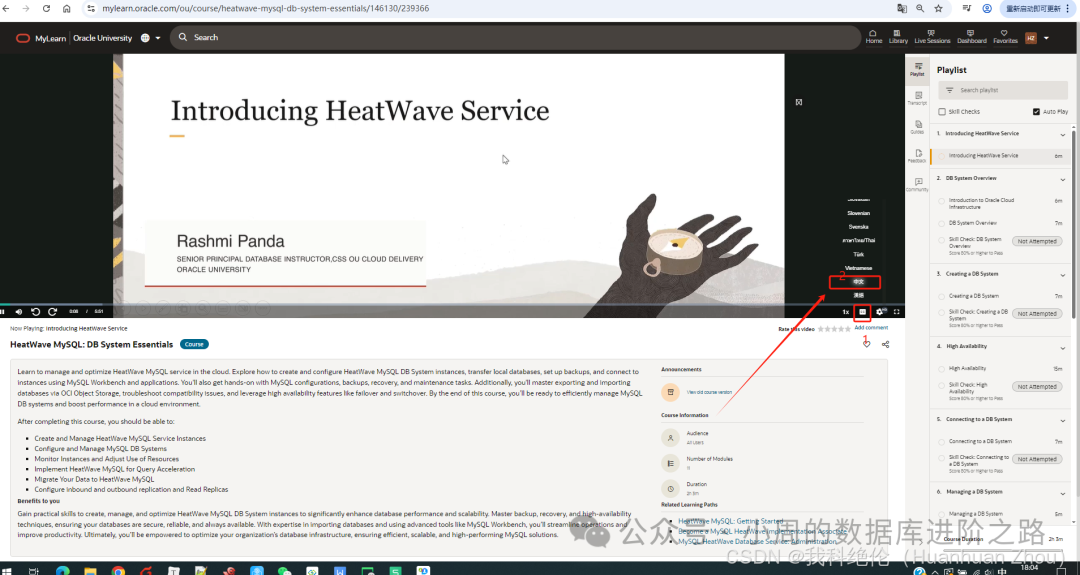The image size is (1080, 575).
Task: Select Introduction to Oracle Cloud Infrastructure circle
Action: pos(942,201)
